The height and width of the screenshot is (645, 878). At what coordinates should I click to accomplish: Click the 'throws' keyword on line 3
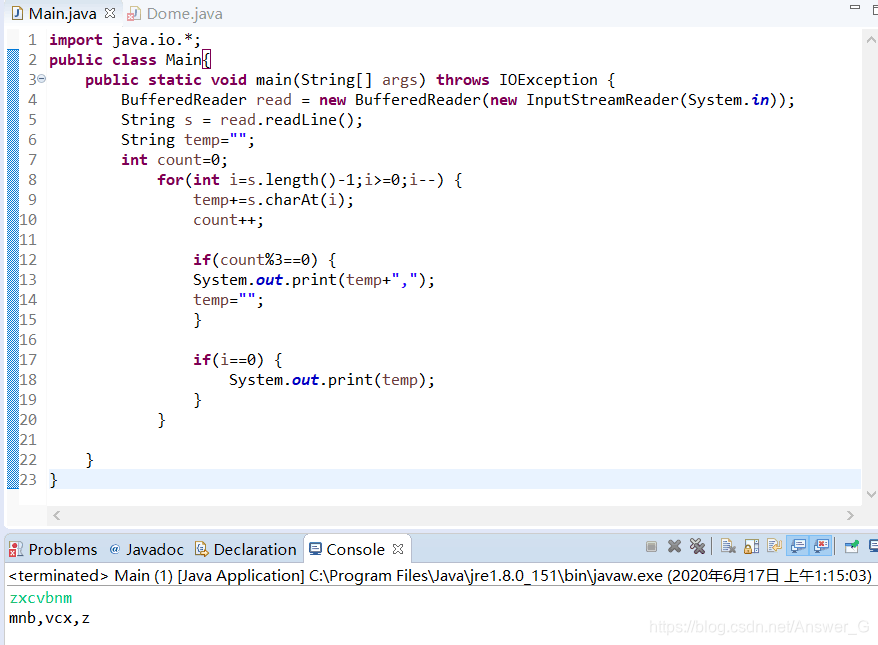coord(463,80)
